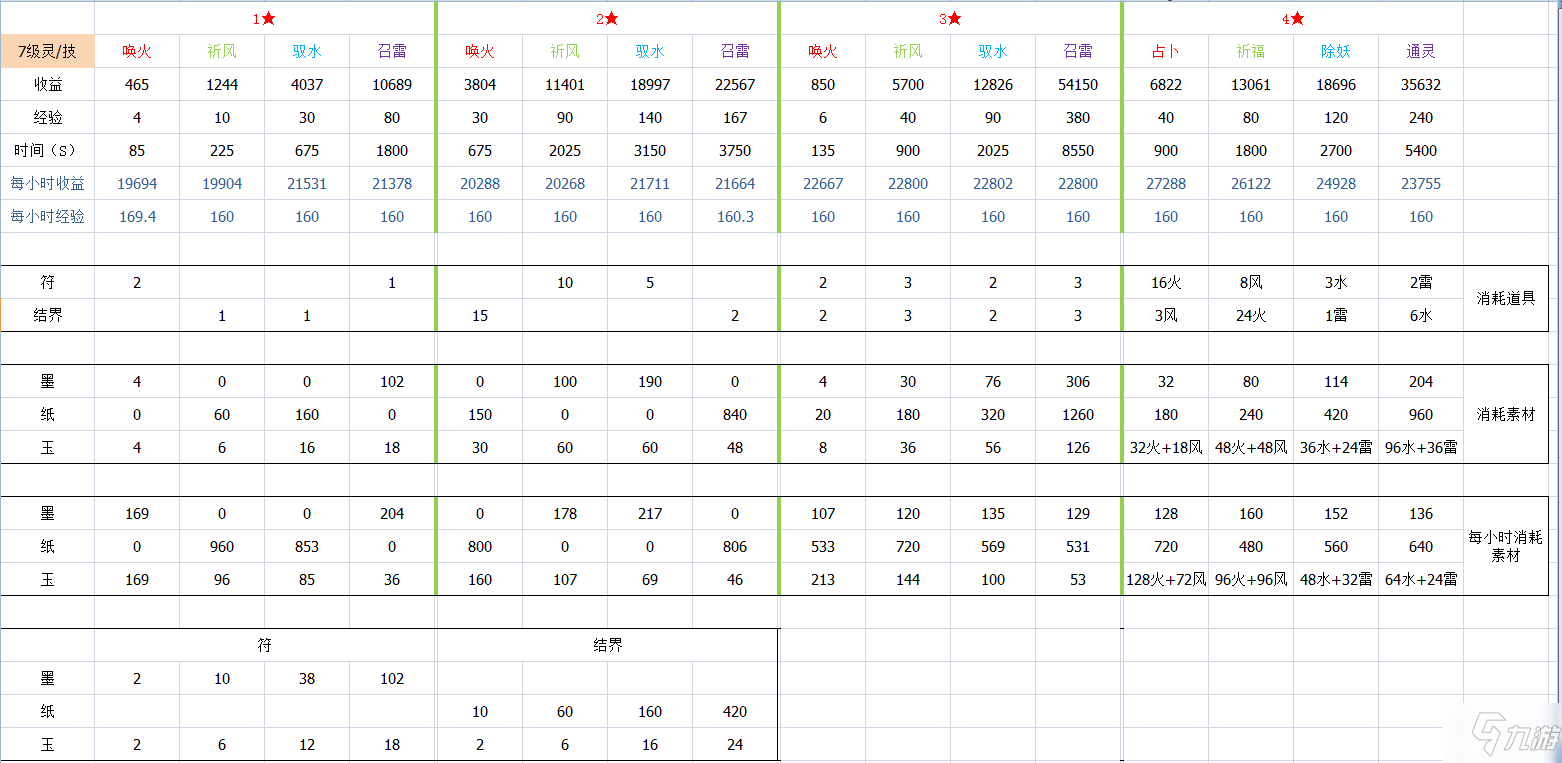Viewport: 1562px width, 763px height.
Task: Click the hourly income cell 23755
Action: (1421, 184)
